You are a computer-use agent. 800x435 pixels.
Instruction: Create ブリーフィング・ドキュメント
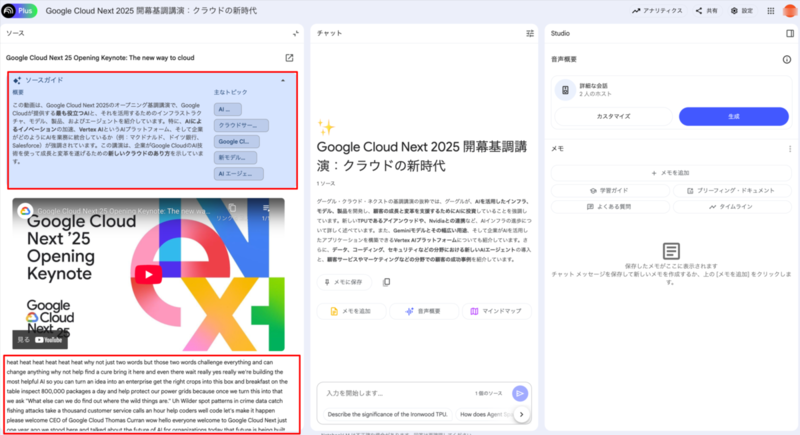click(732, 191)
